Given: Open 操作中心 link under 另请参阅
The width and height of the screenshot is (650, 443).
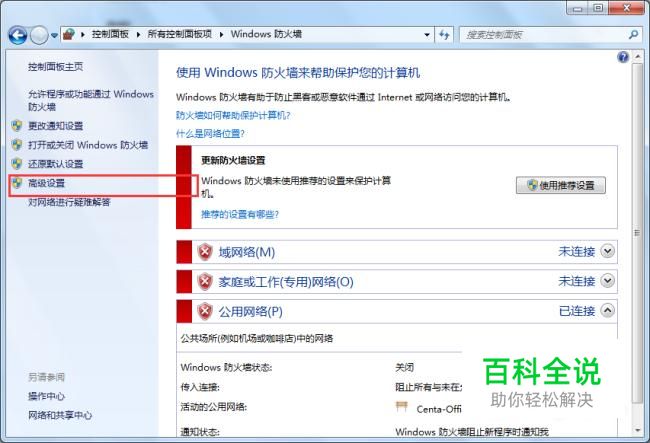Looking at the screenshot, I should click(46, 396).
